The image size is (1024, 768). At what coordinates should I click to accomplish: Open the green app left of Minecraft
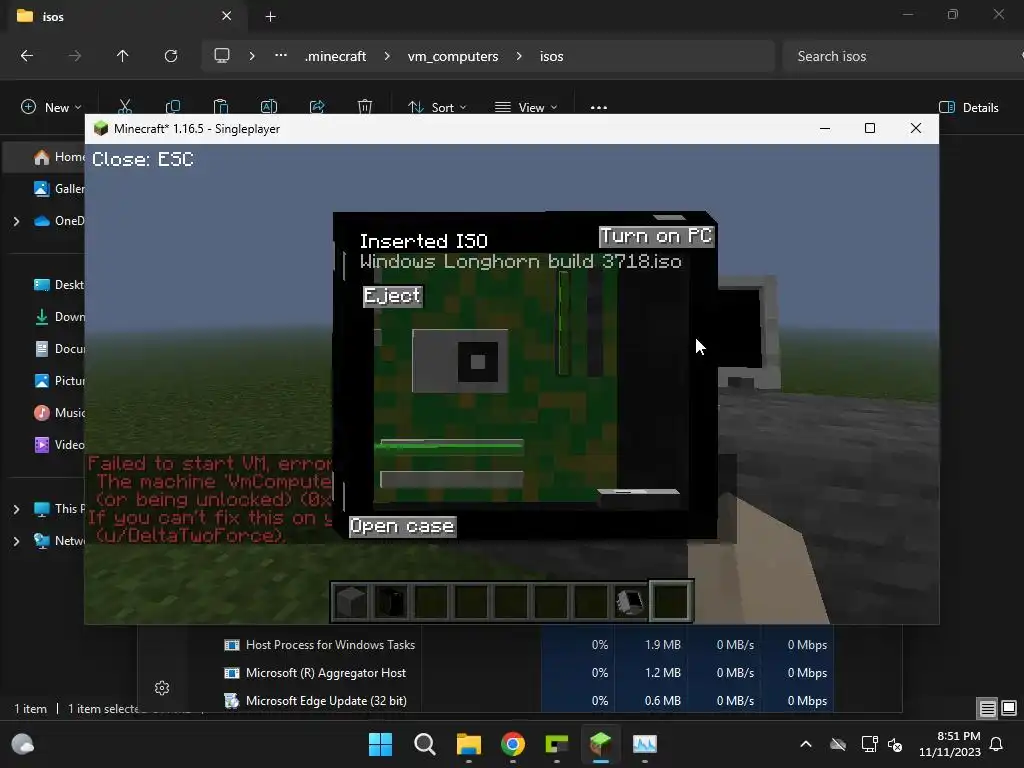point(556,744)
